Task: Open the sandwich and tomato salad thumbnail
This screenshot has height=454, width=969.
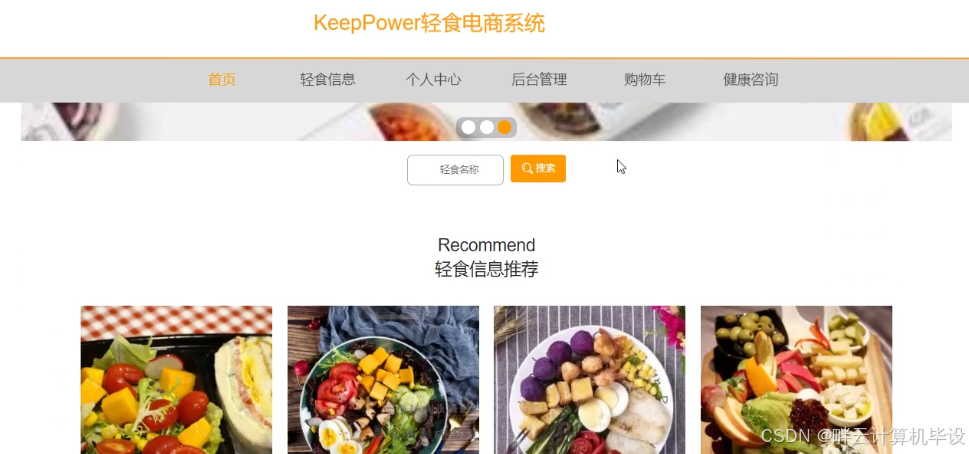Action: coord(176,380)
